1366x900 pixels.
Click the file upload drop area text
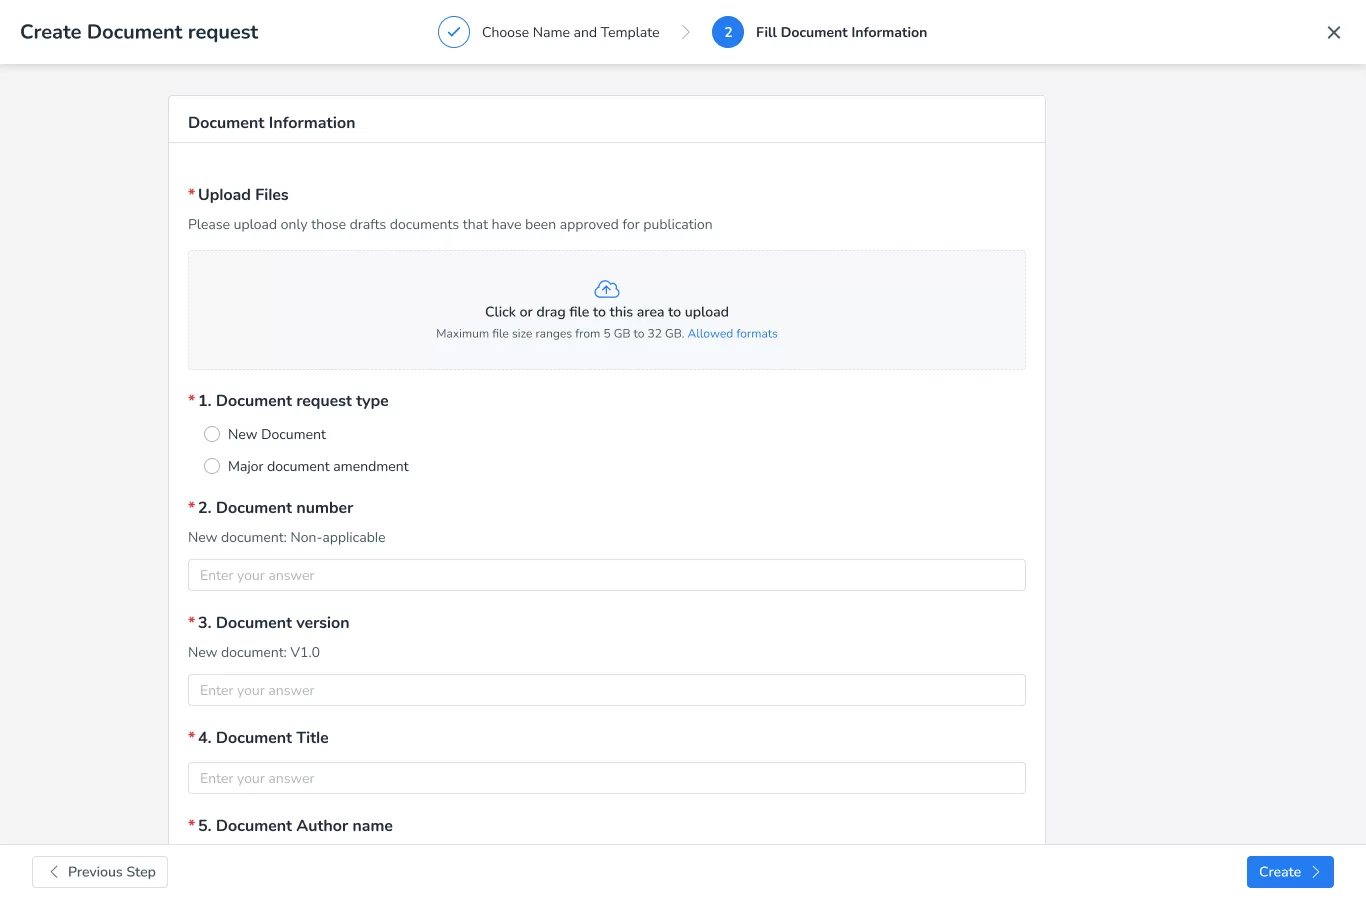(607, 312)
